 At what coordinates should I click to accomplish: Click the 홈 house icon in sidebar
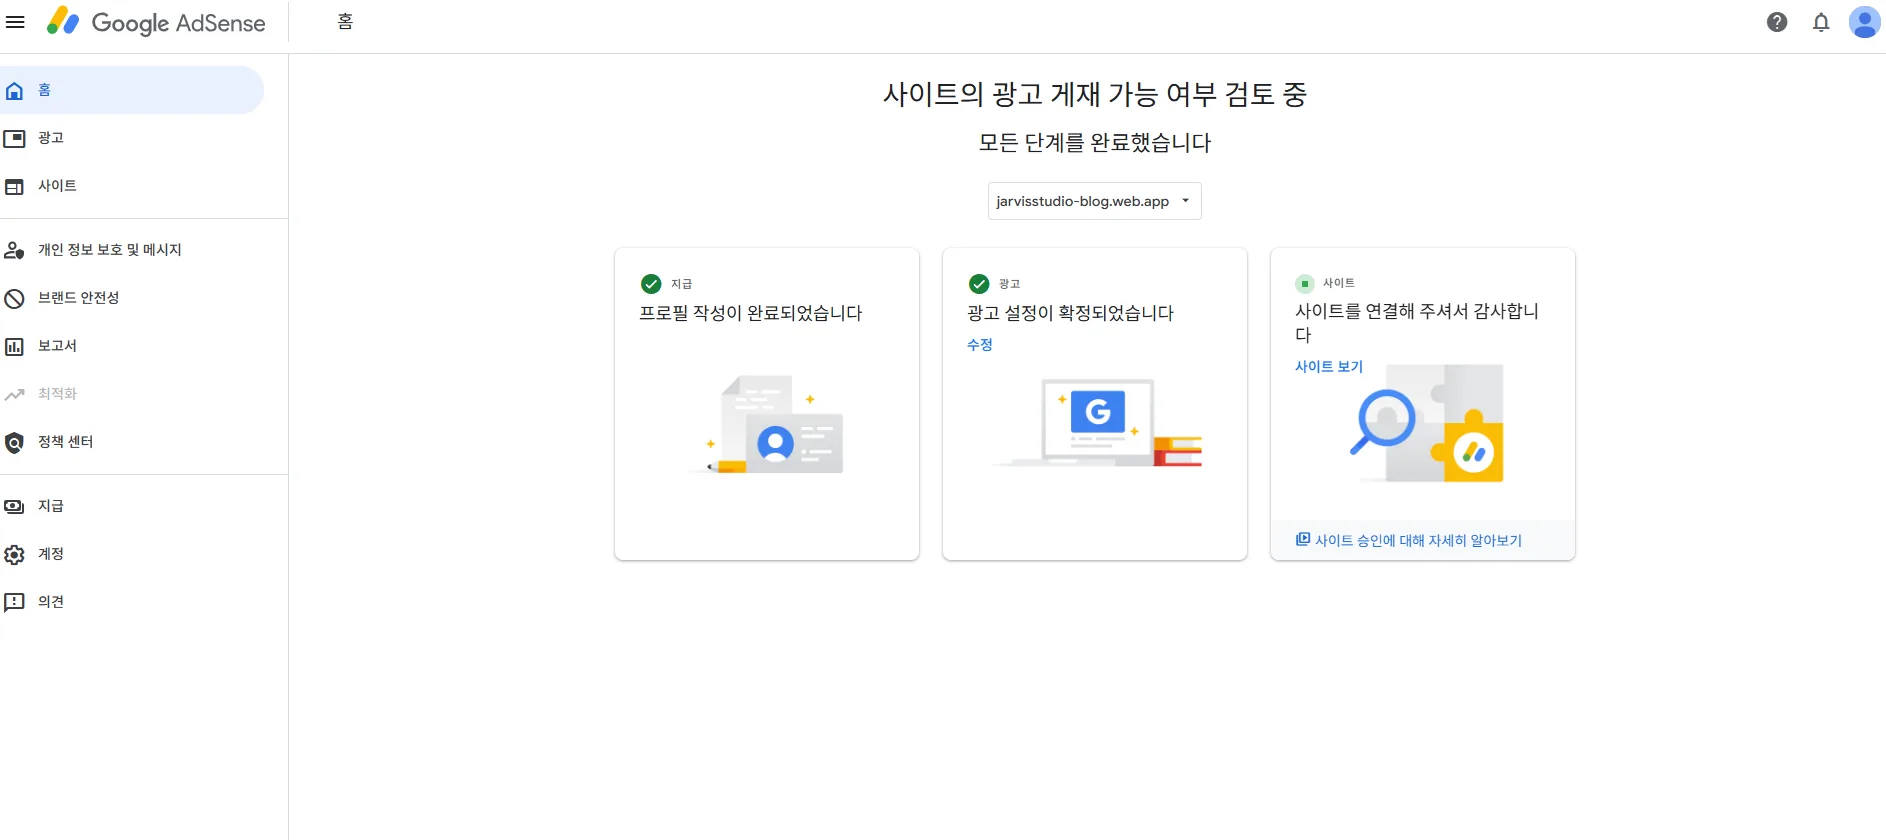tap(14, 91)
